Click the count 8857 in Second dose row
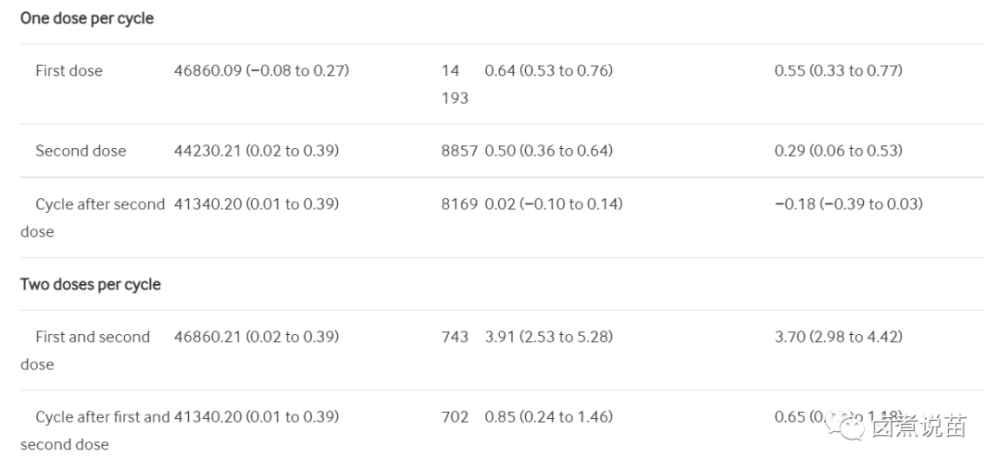Viewport: 1000px width, 470px height. click(x=459, y=151)
